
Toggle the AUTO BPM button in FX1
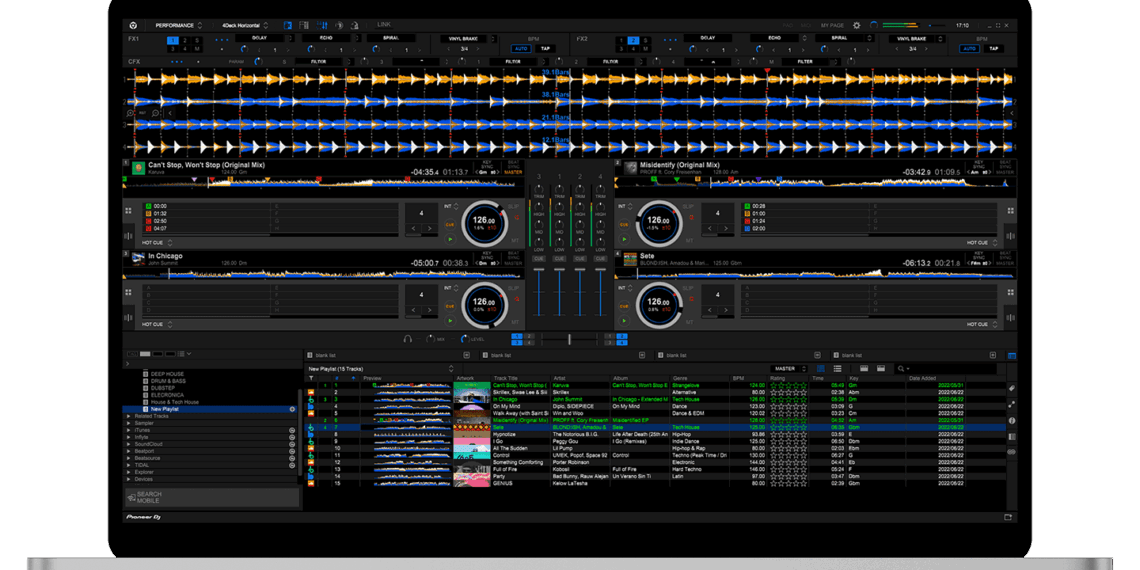[521, 48]
